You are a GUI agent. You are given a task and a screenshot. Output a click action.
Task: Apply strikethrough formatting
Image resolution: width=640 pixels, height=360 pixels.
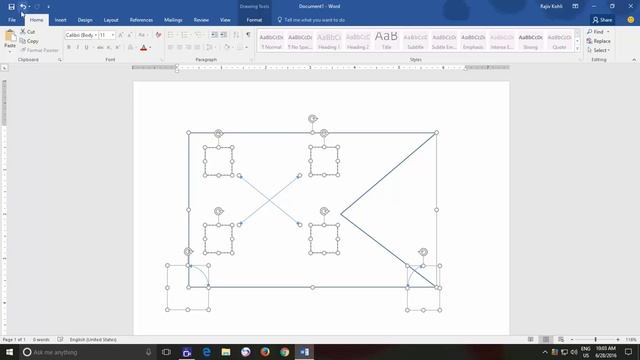100,47
